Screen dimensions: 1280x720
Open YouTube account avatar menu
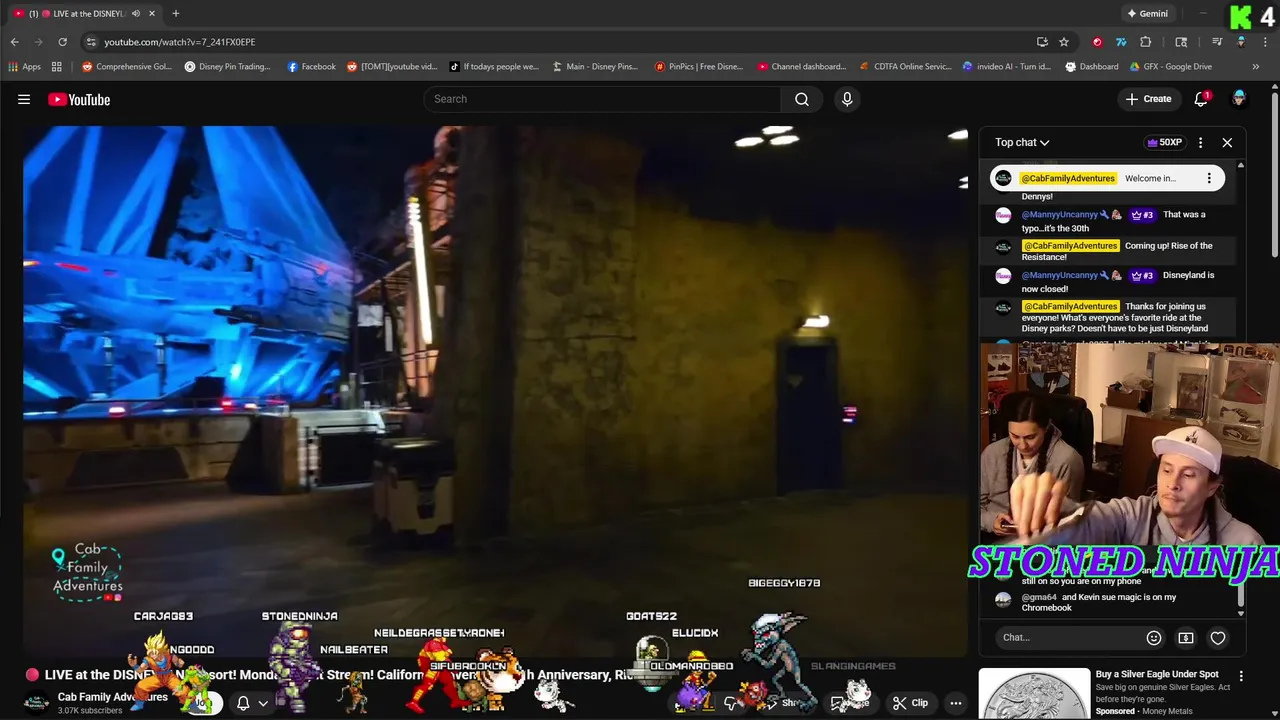point(1239,99)
